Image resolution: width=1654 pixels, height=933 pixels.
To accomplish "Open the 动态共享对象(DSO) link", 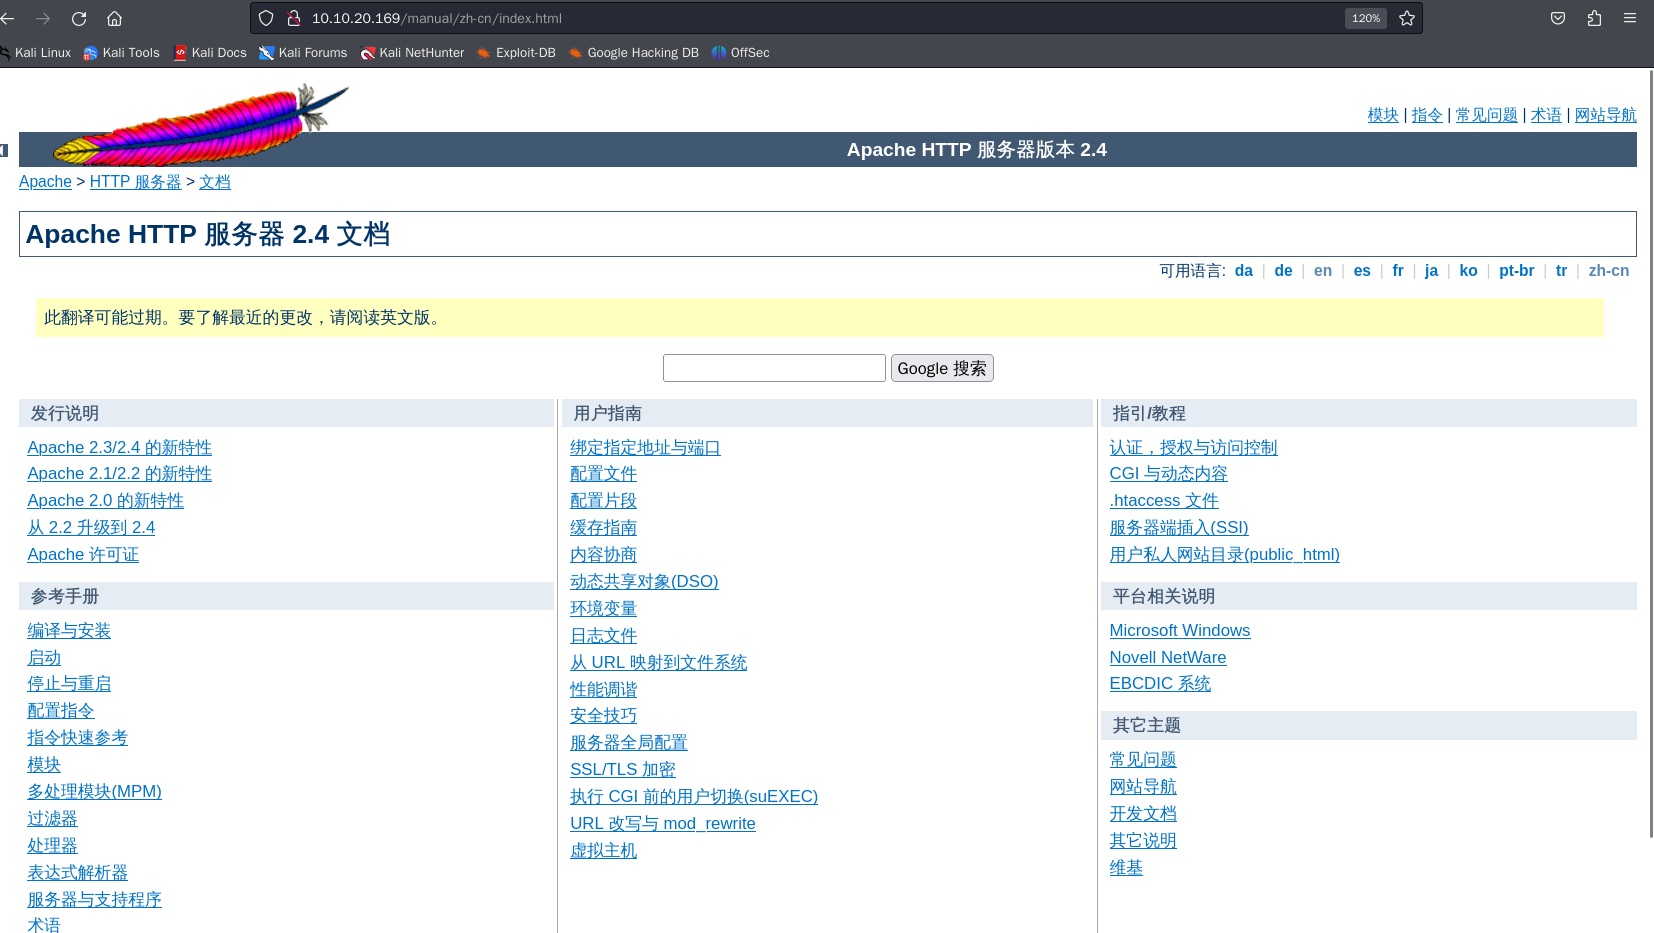I will [644, 582].
